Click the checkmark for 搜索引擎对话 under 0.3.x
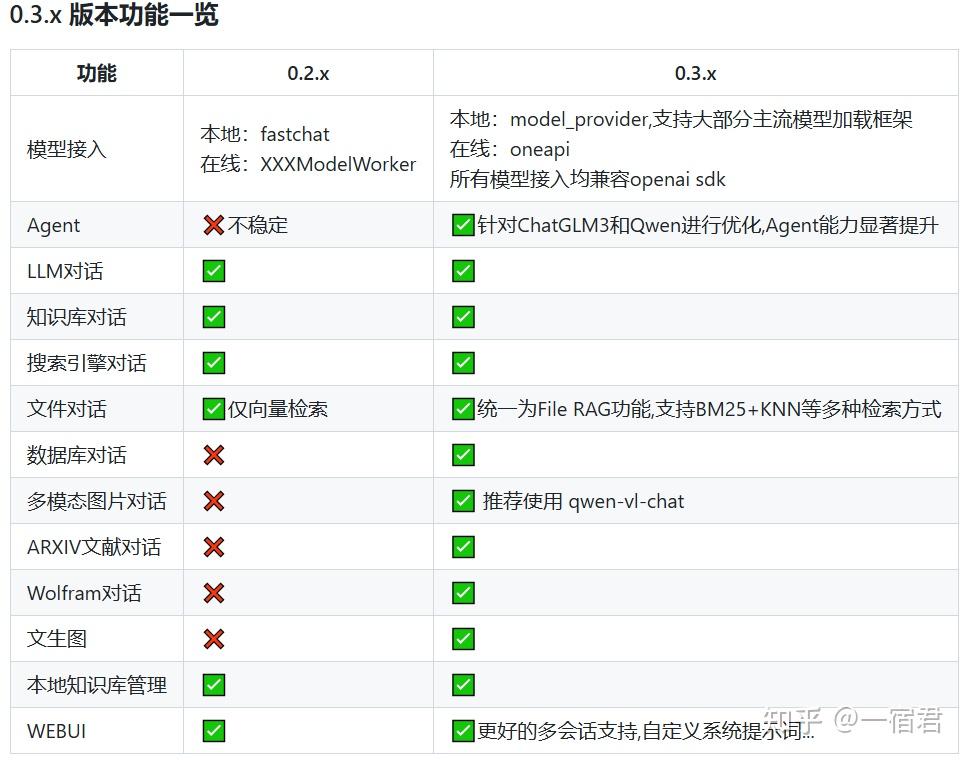968x760 pixels. [462, 362]
